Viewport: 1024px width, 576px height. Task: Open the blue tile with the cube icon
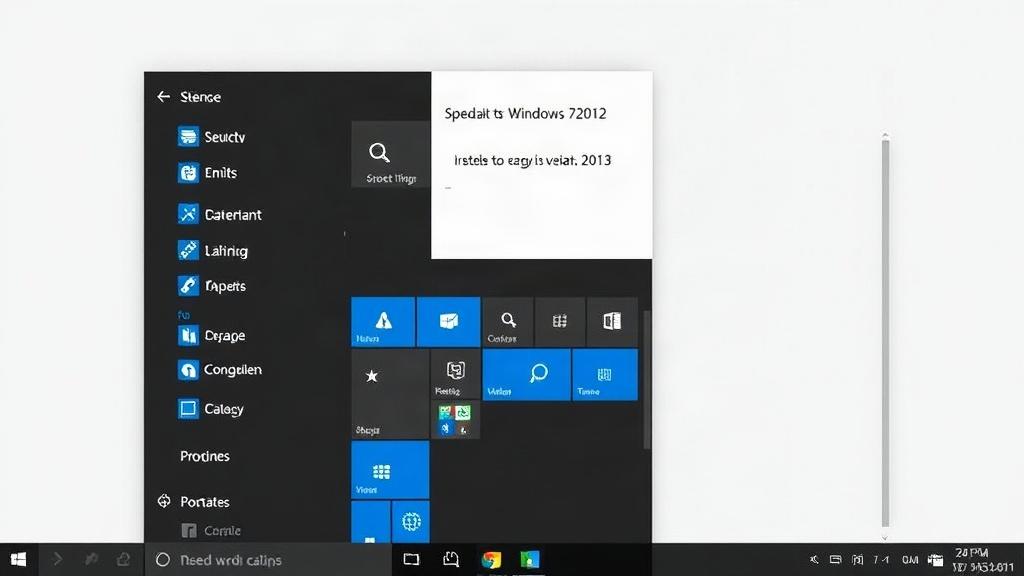[x=449, y=322]
